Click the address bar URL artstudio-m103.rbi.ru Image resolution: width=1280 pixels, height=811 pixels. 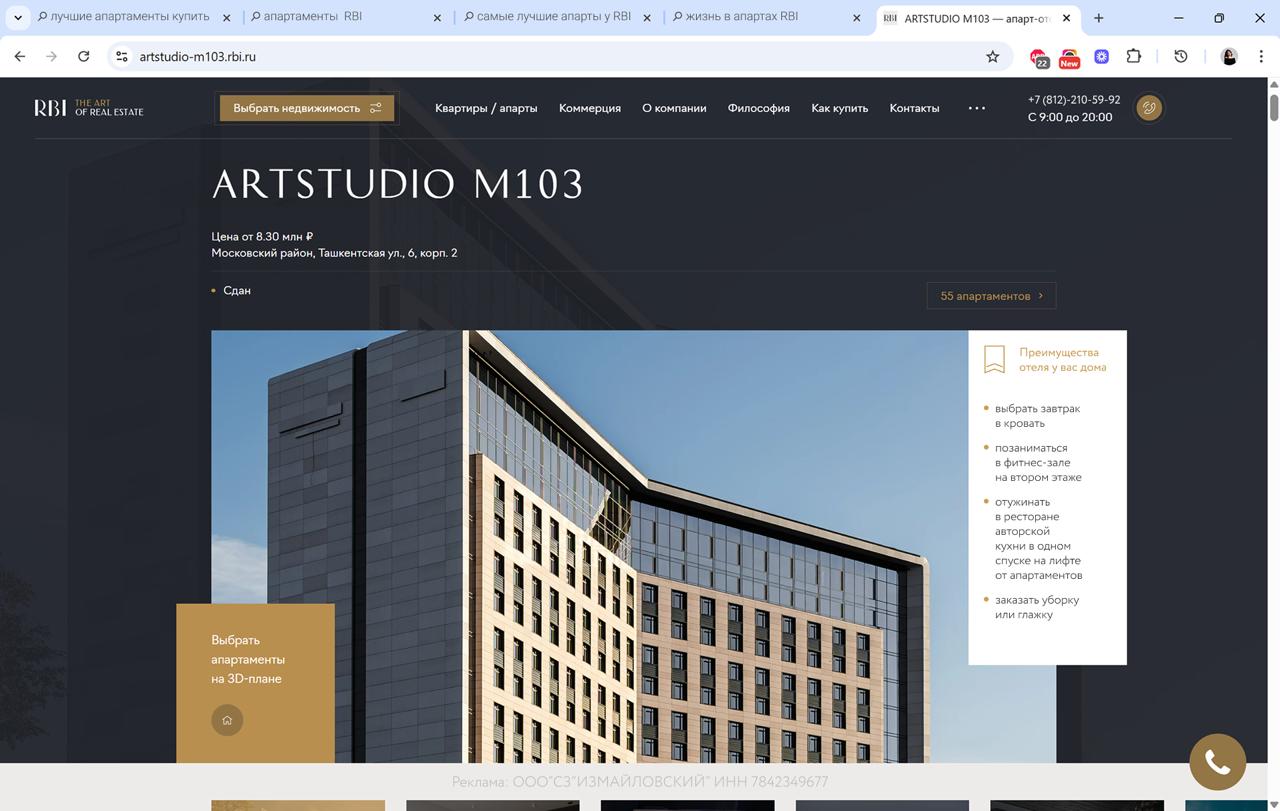point(198,57)
